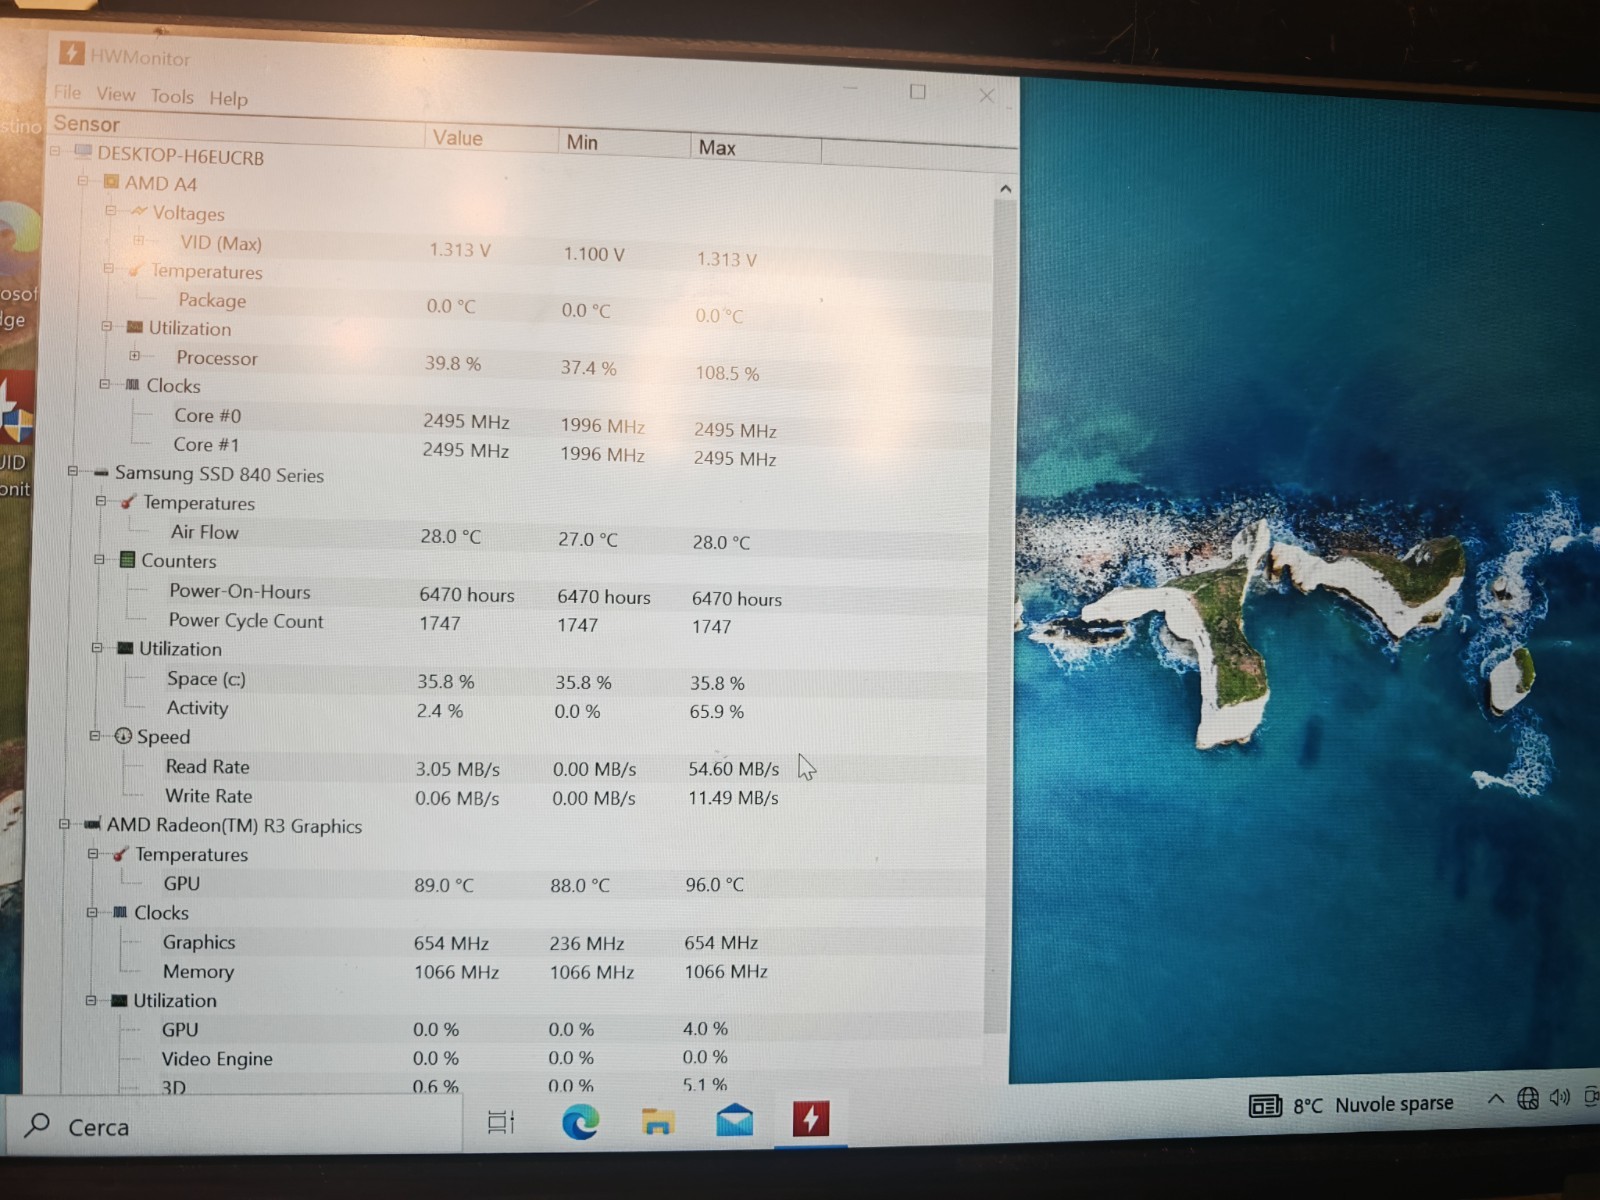Open the Tools menu
The height and width of the screenshot is (1200, 1600).
point(172,96)
